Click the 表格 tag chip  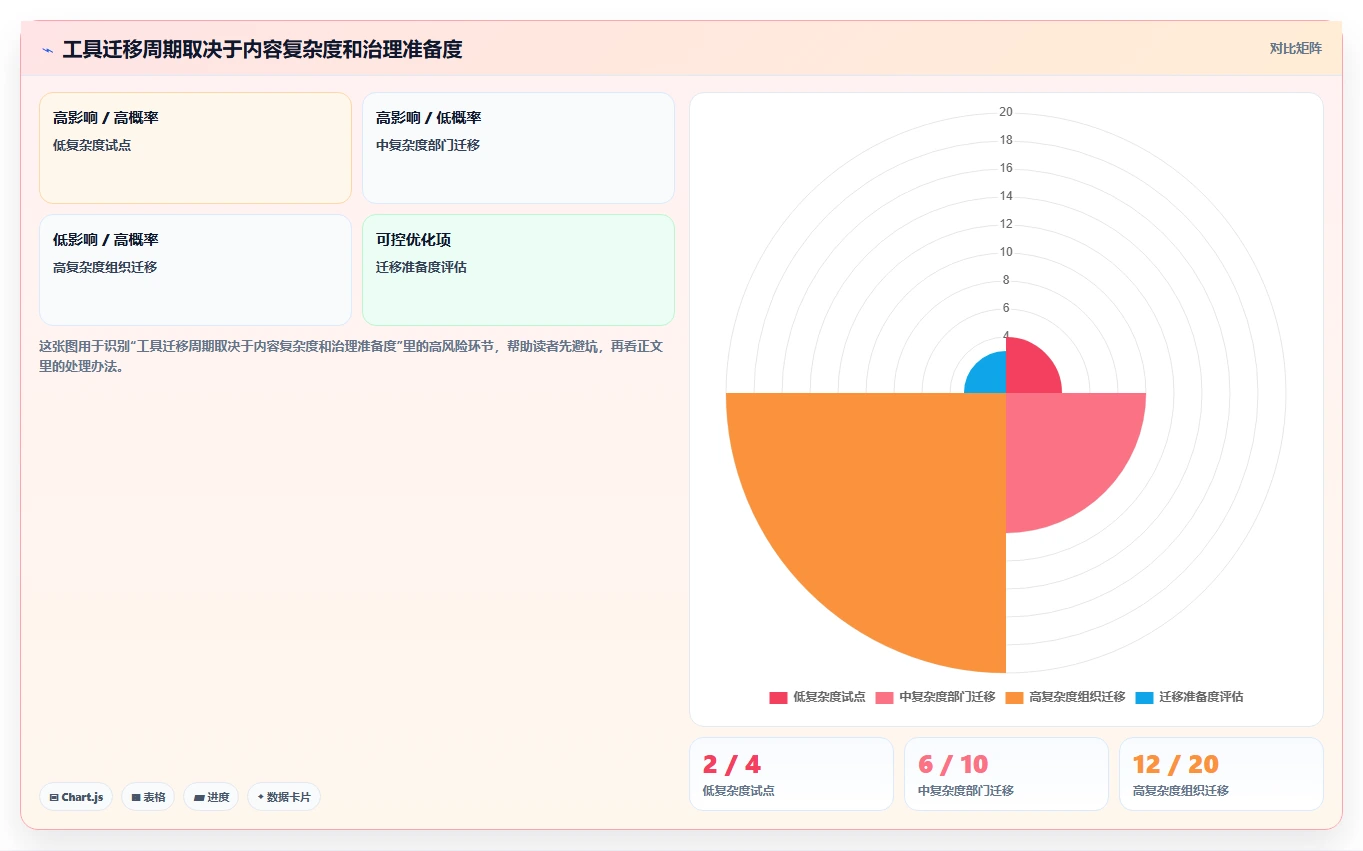point(148,797)
